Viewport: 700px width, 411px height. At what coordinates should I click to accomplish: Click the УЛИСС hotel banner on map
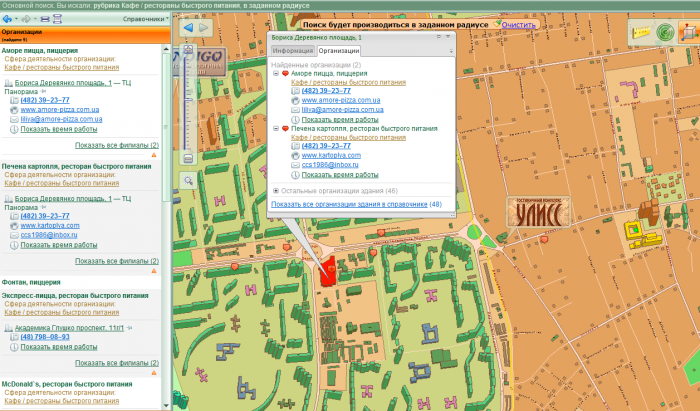point(538,212)
